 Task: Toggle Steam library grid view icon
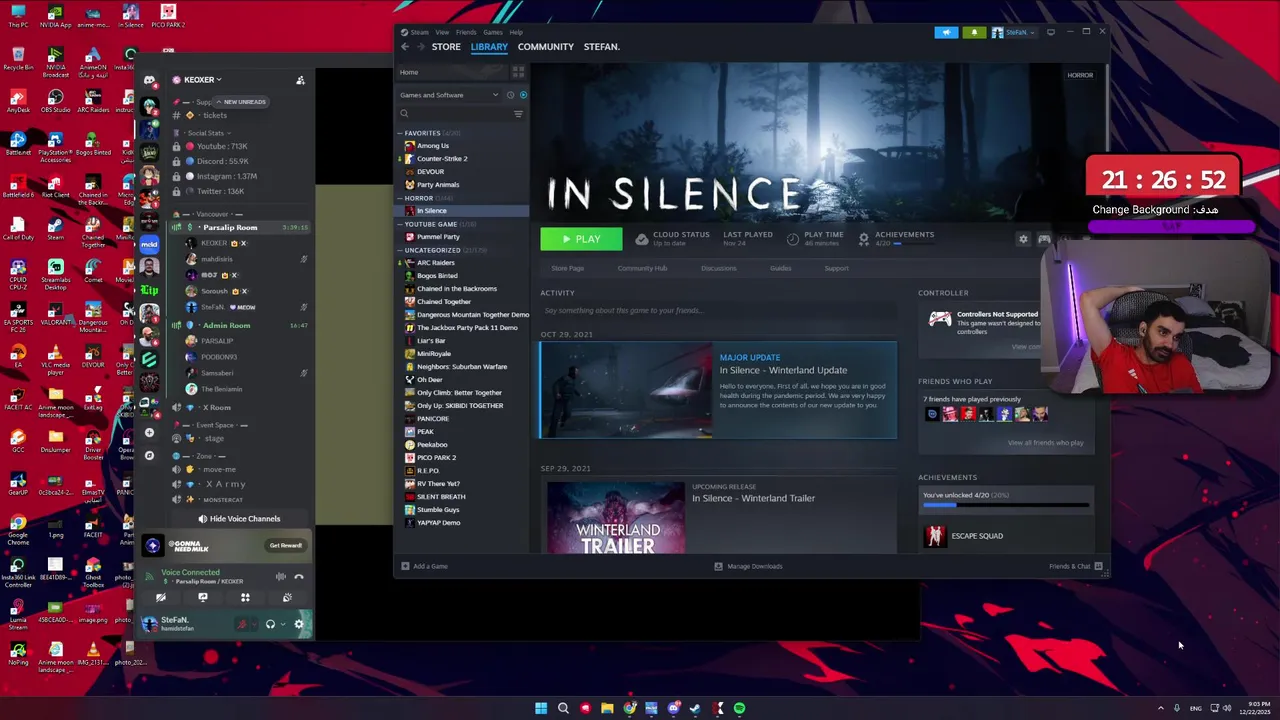[518, 72]
